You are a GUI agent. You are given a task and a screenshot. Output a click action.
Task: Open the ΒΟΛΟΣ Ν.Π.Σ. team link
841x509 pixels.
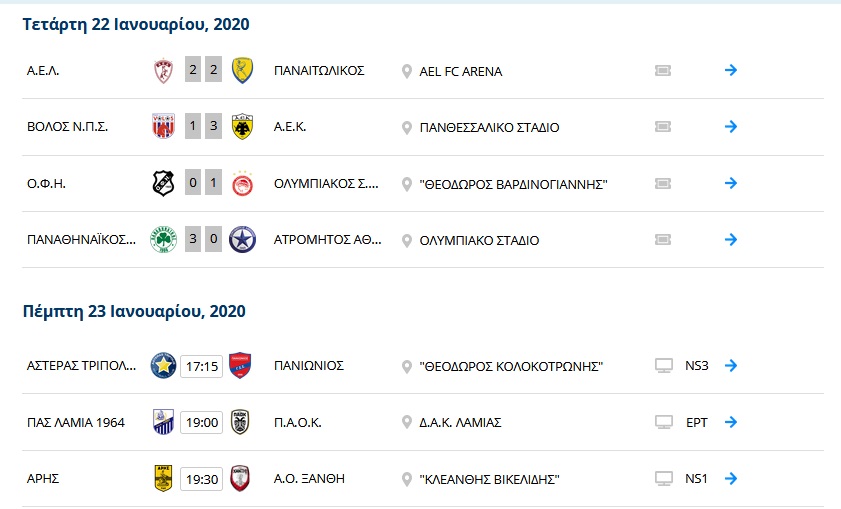click(x=68, y=127)
